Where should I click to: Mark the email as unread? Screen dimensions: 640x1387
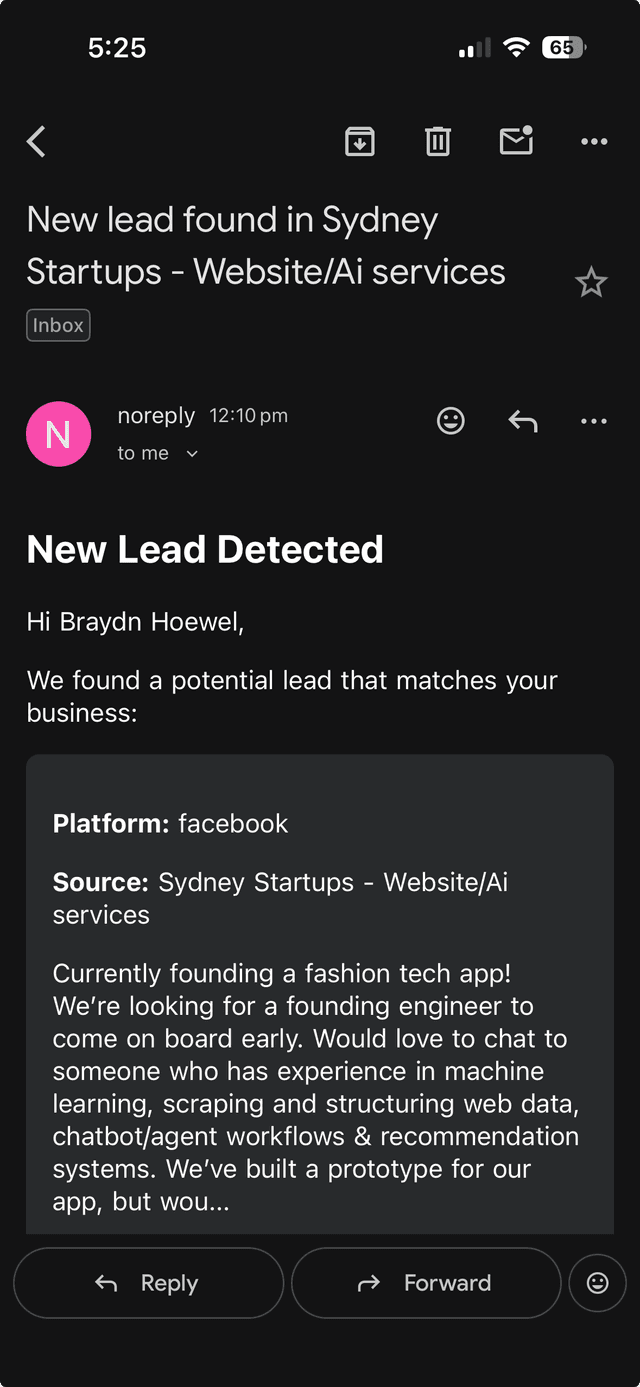point(516,141)
